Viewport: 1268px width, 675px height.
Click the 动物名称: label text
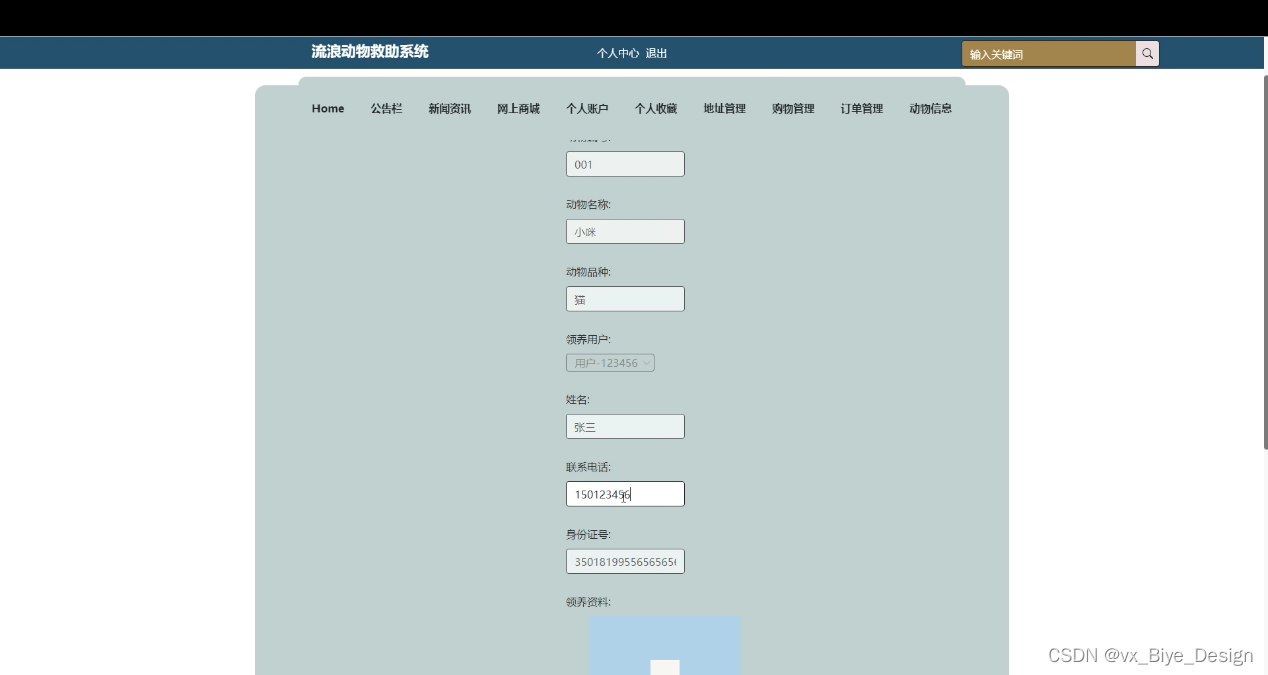[588, 204]
